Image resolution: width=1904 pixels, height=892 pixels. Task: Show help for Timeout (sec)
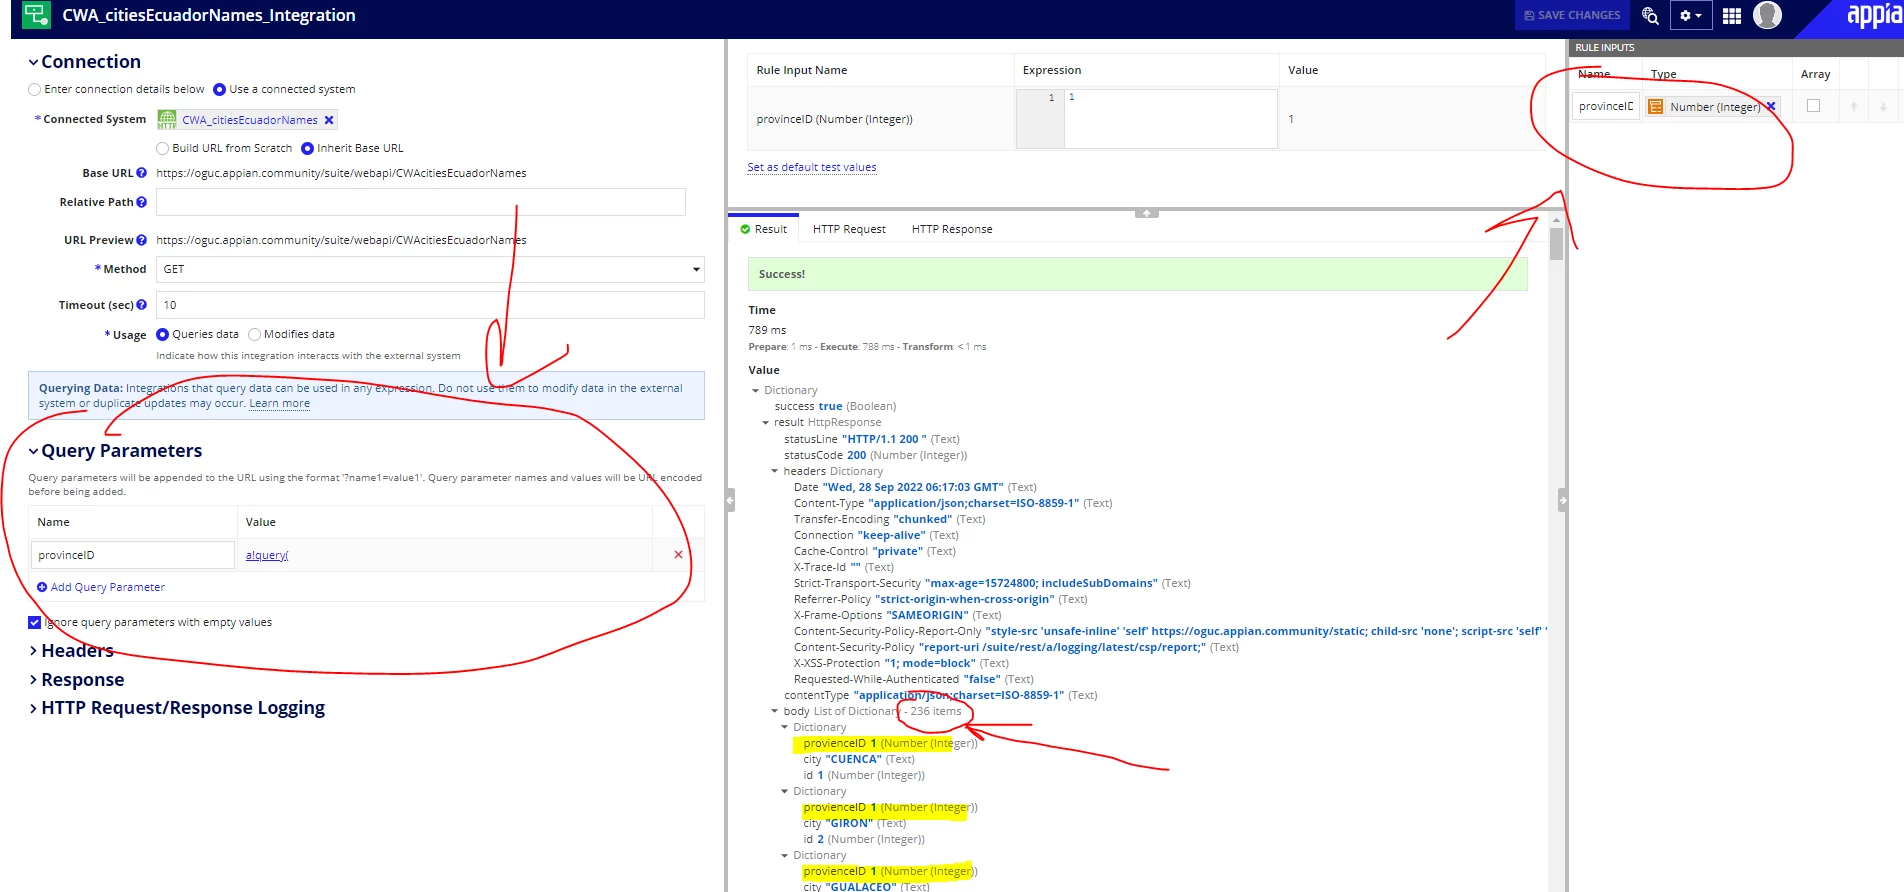point(142,305)
